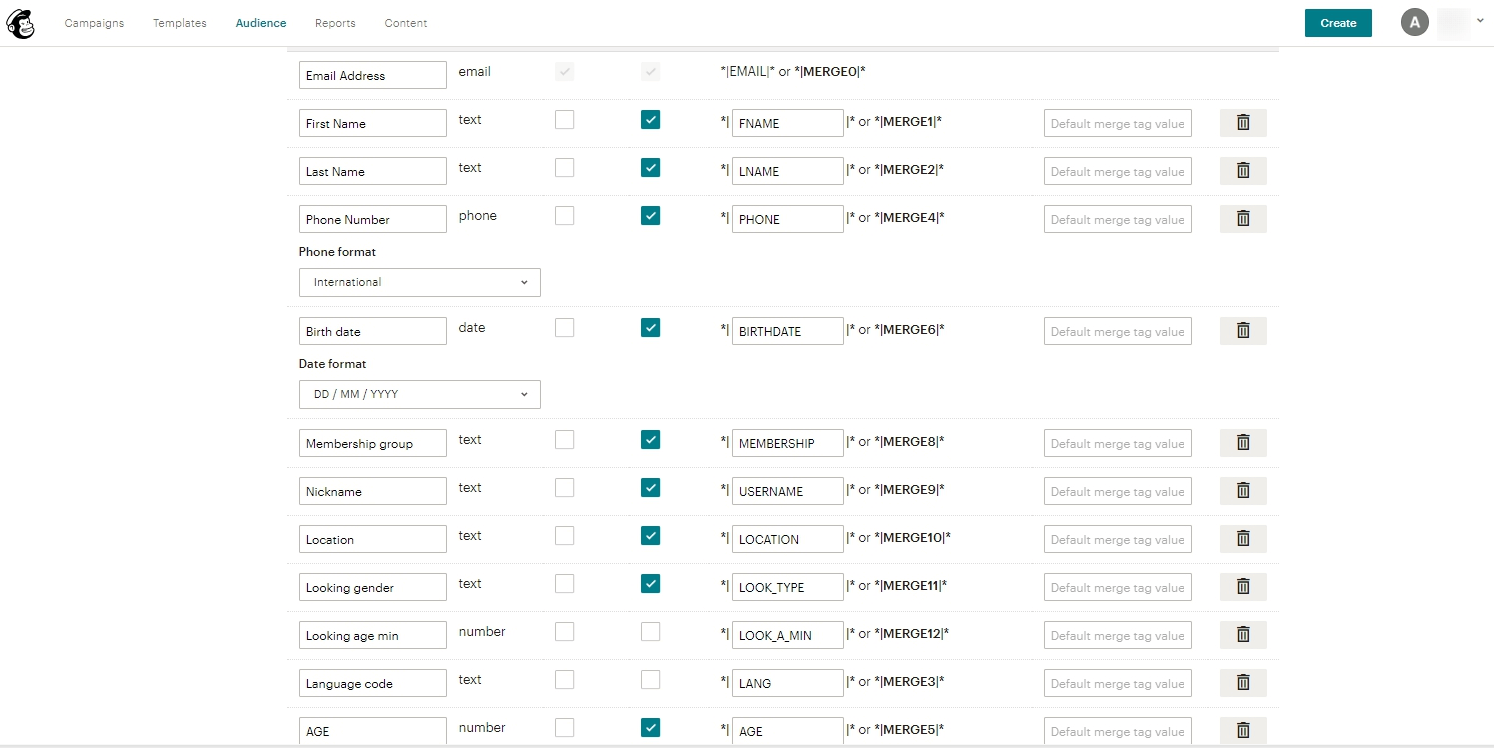The height and width of the screenshot is (748, 1494).
Task: Uncheck visible checkbox for Birth date
Action: tap(651, 328)
